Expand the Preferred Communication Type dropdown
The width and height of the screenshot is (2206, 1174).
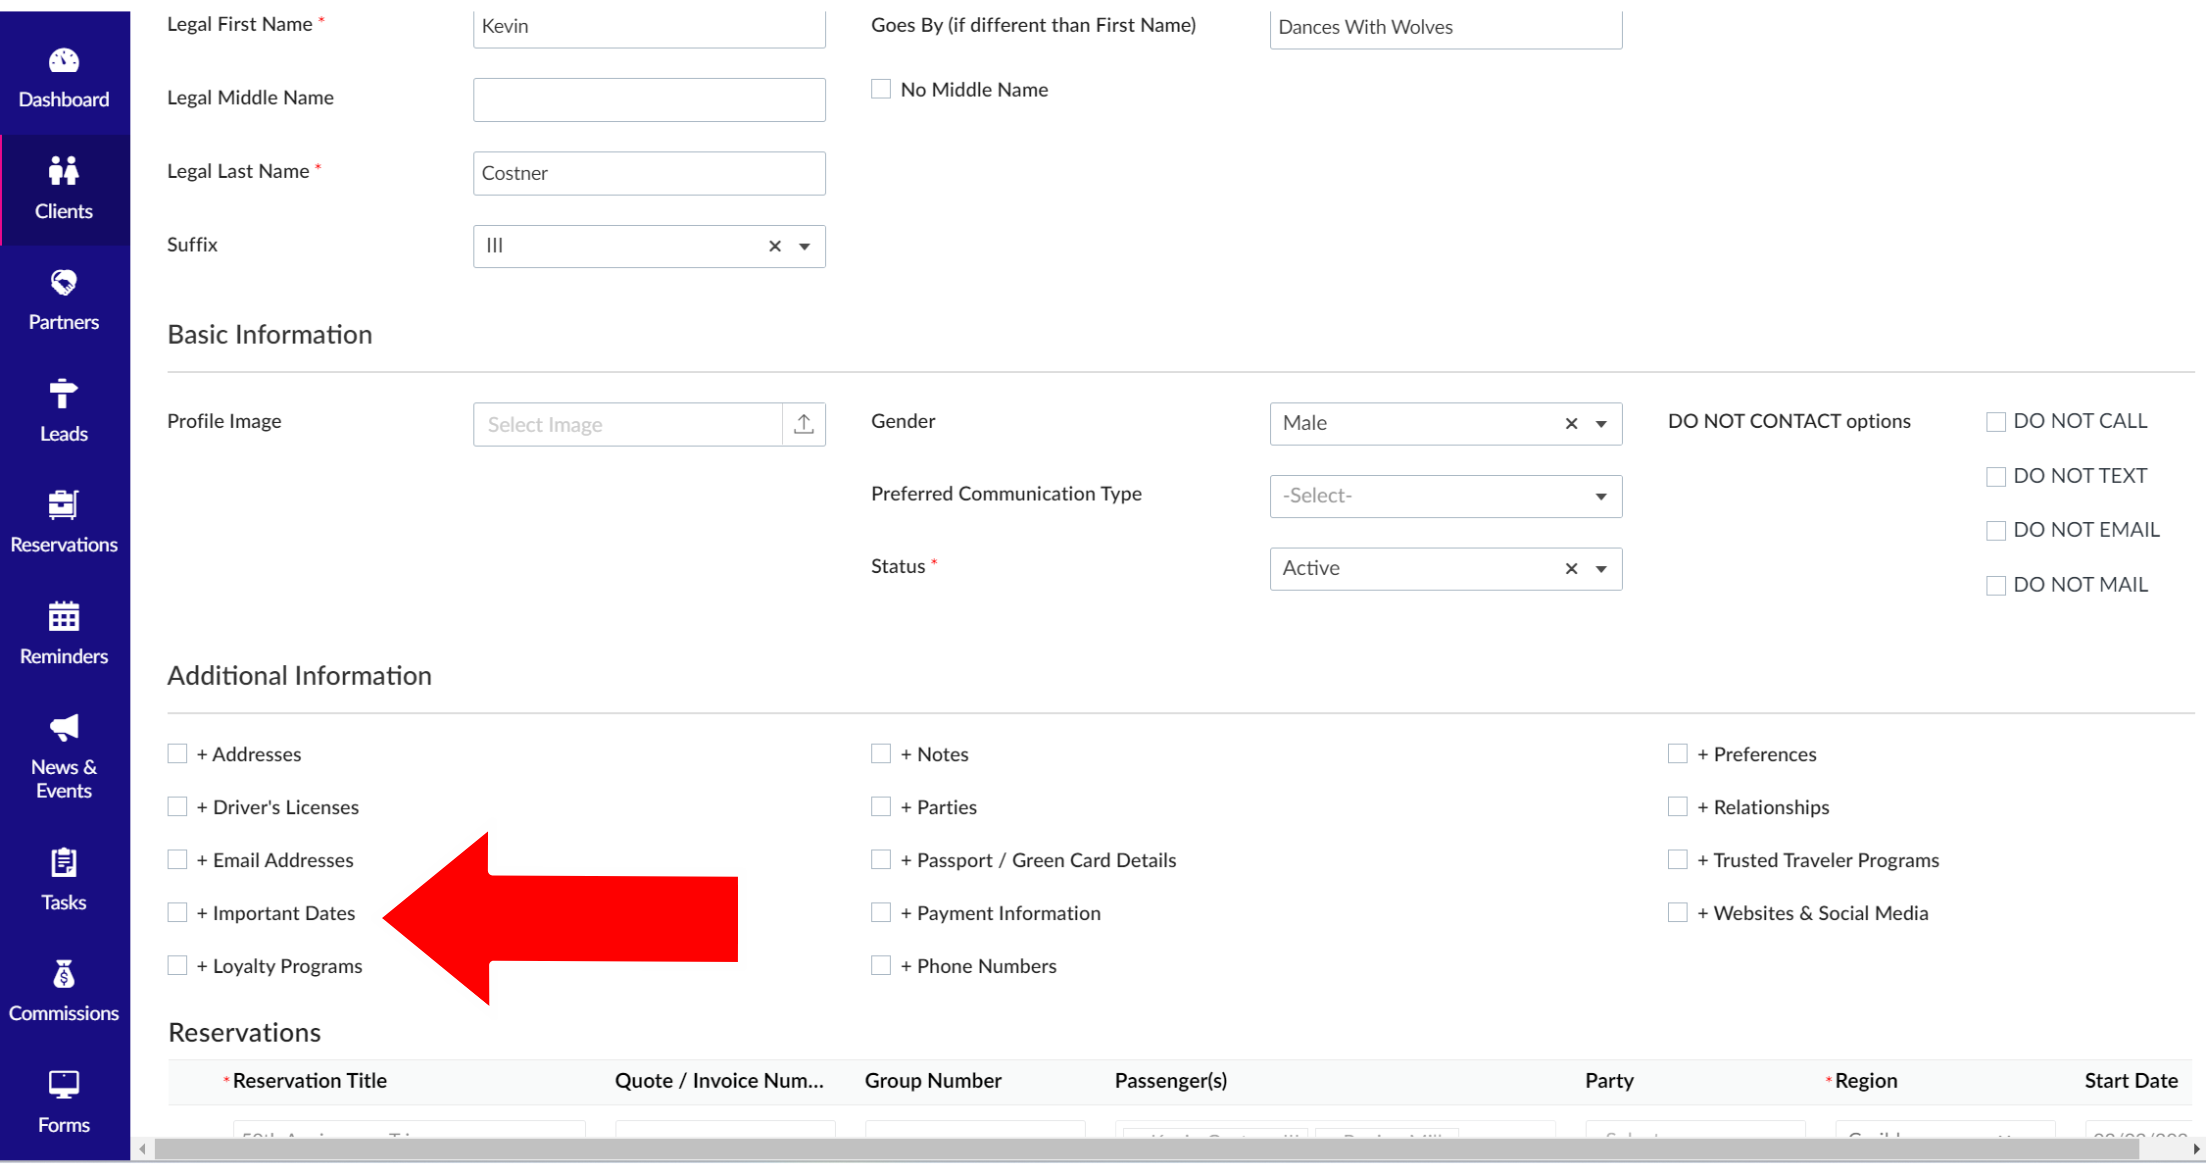[1600, 496]
